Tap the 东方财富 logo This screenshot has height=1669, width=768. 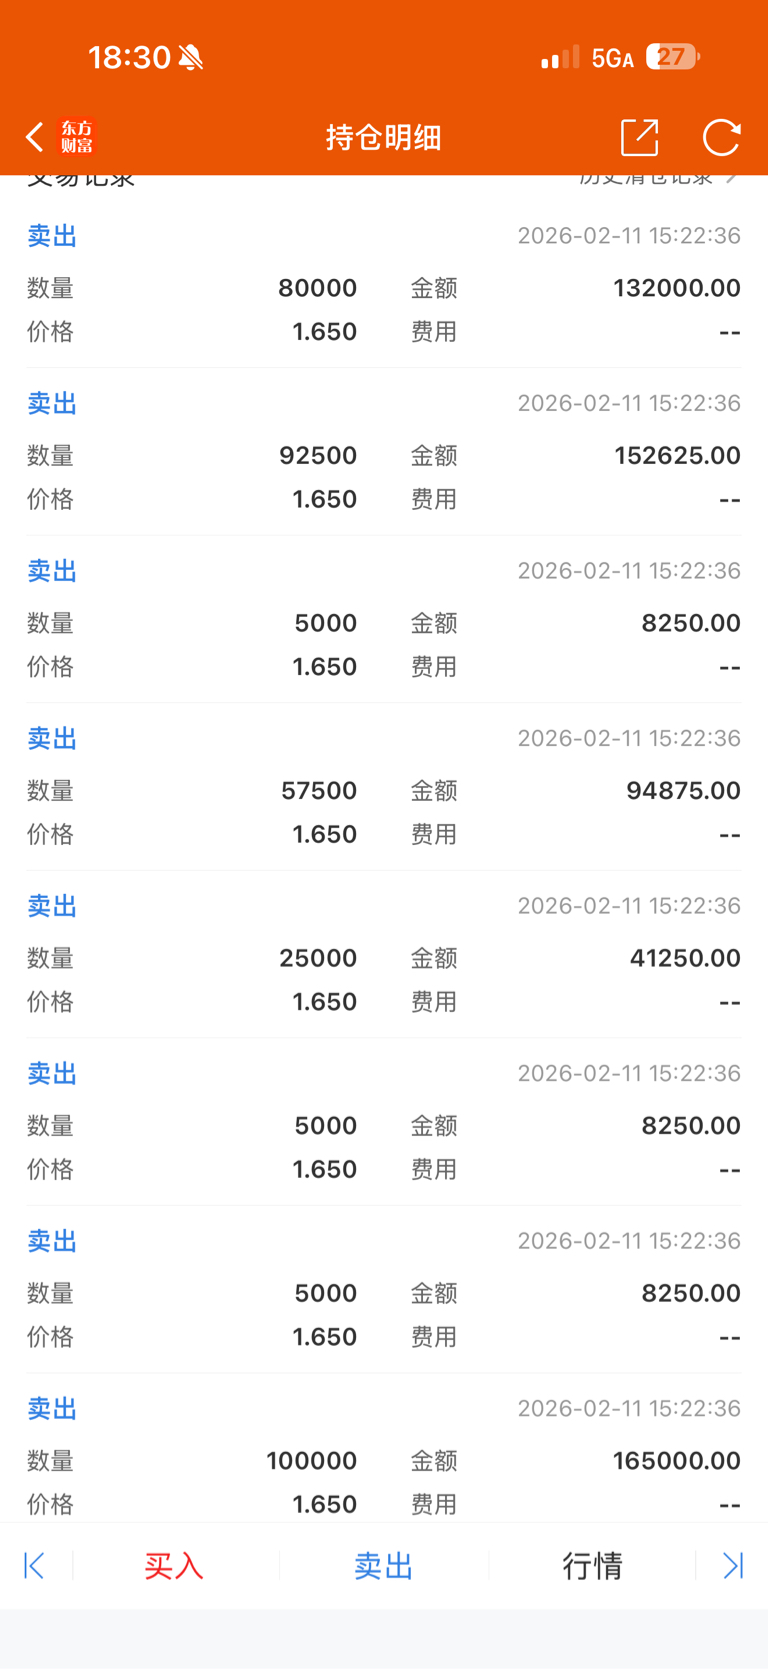(x=77, y=137)
